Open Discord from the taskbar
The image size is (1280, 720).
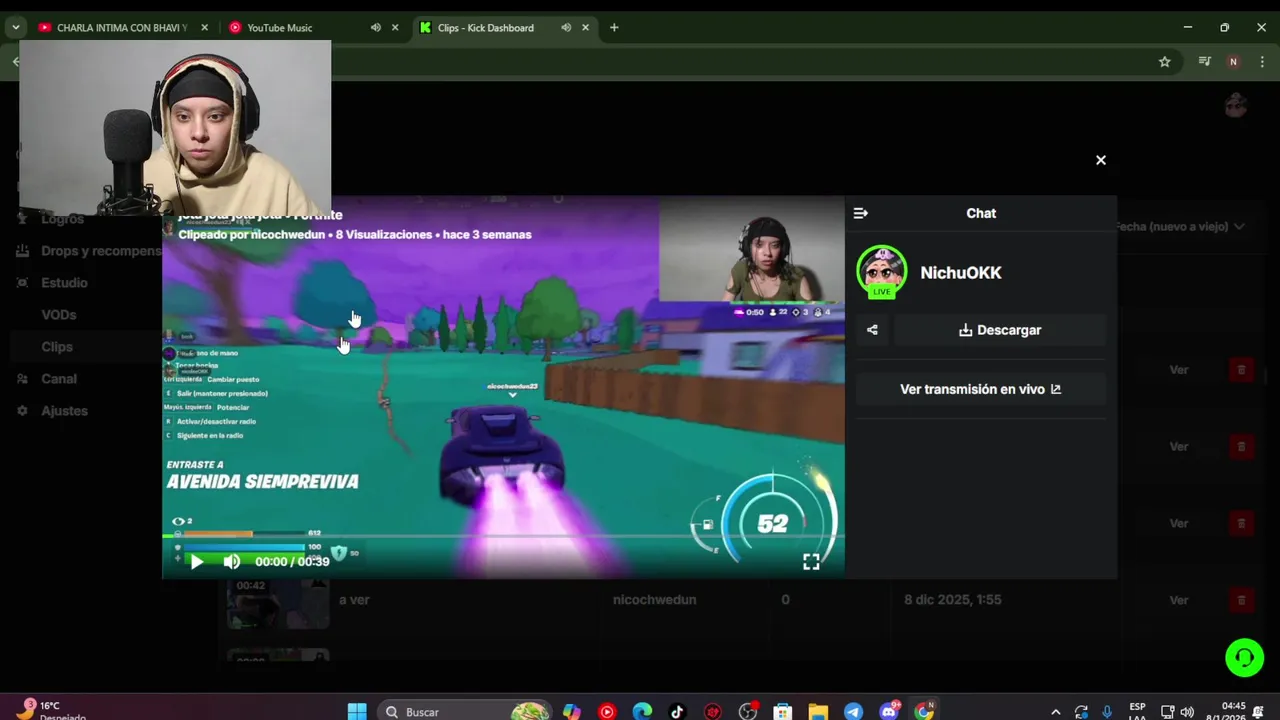[889, 712]
